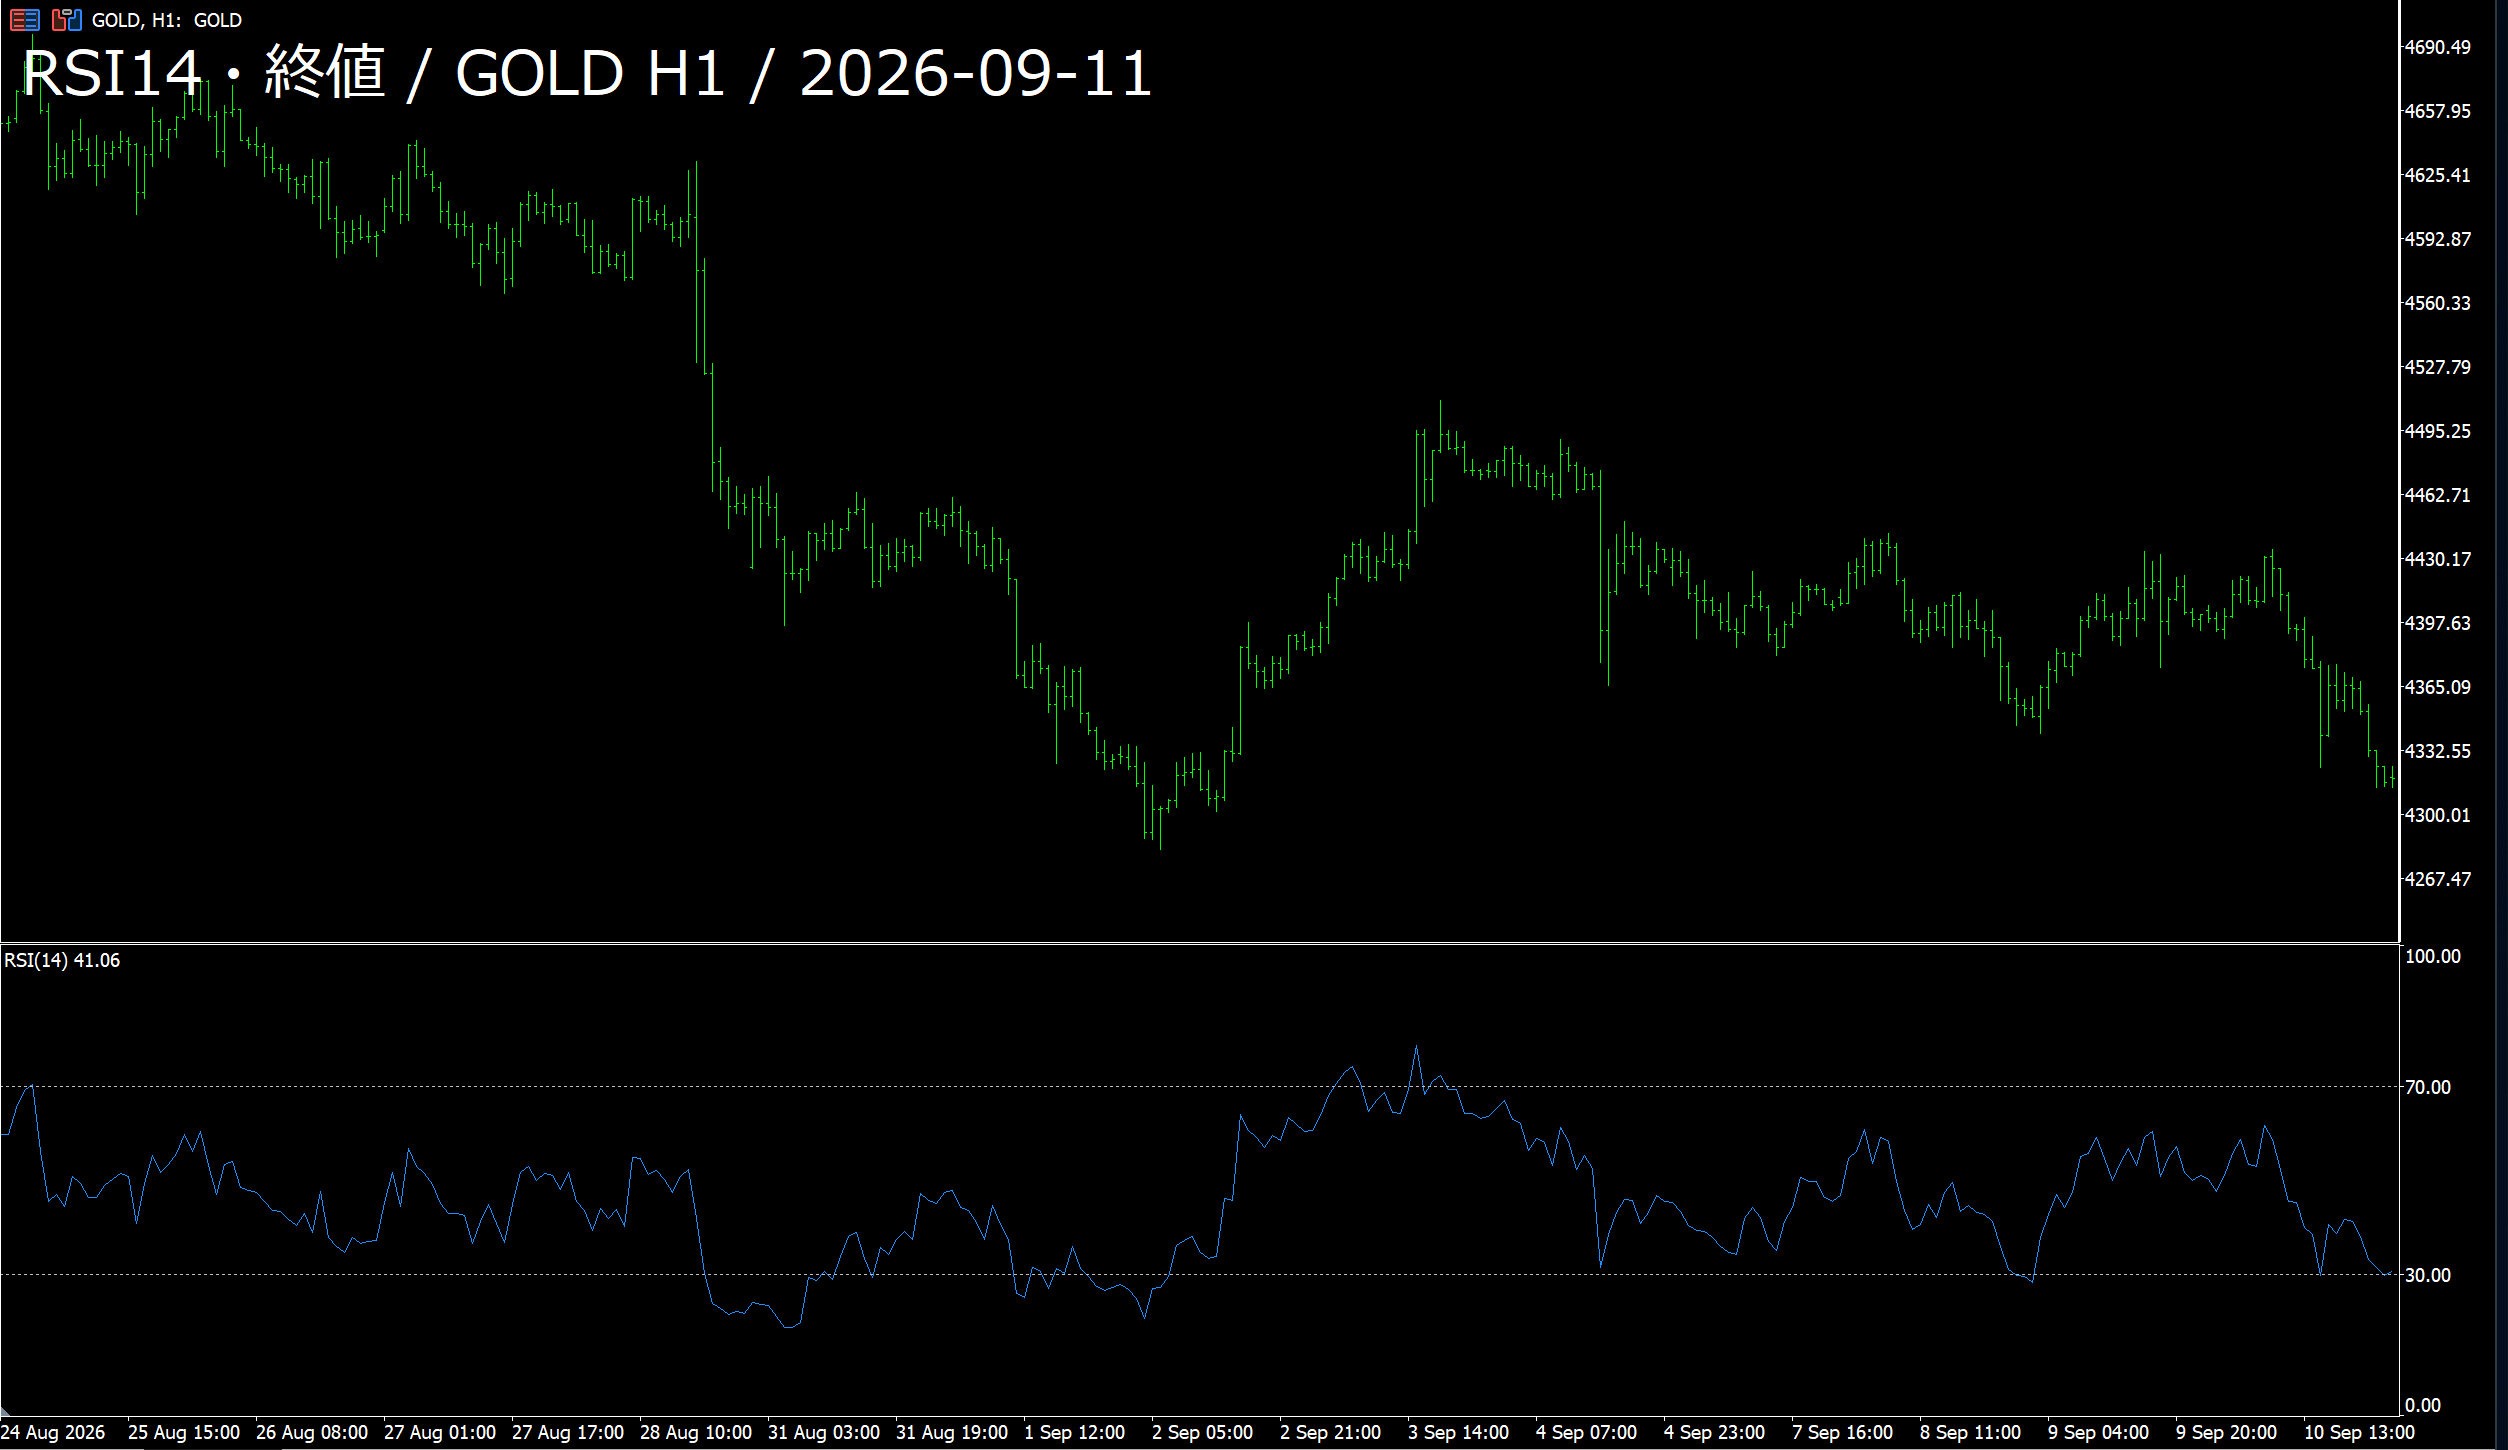The width and height of the screenshot is (2508, 1450).
Task: Click the RSI 70.00 level label
Action: pyautogui.click(x=2428, y=1087)
